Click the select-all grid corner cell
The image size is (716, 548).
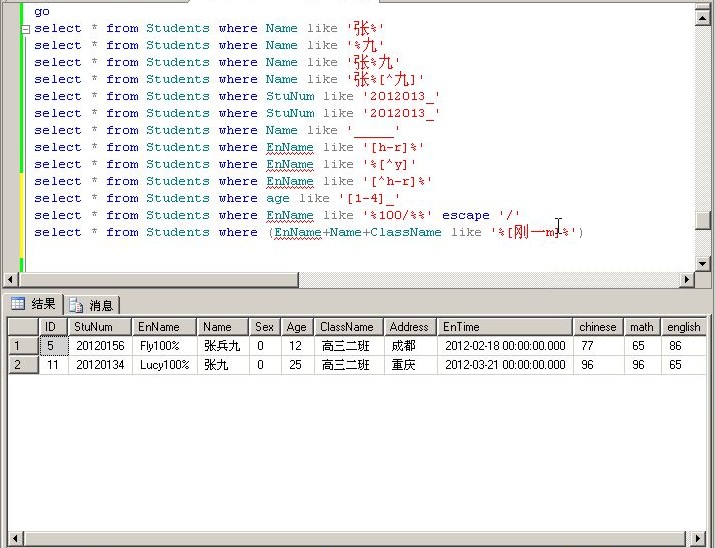point(23,327)
